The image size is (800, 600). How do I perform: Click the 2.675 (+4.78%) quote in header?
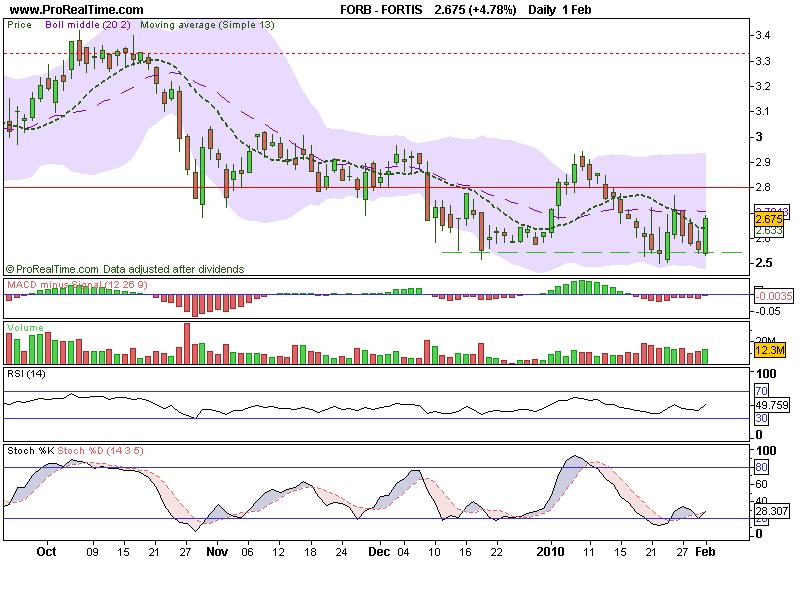[475, 10]
